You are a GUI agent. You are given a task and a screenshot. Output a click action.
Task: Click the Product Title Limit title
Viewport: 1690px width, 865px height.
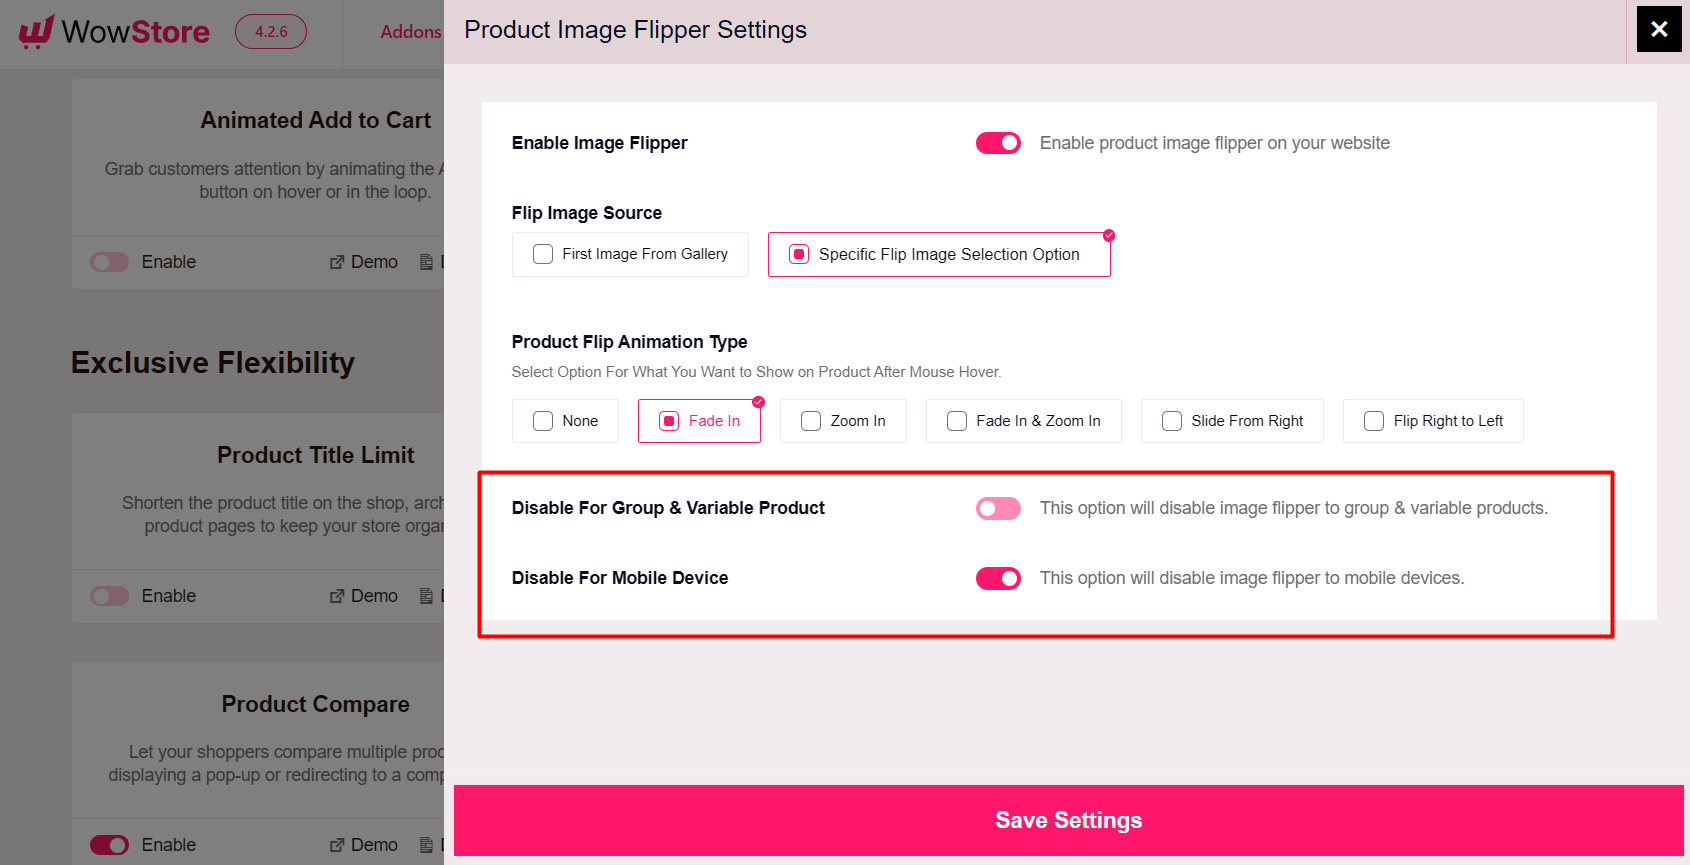coord(315,455)
